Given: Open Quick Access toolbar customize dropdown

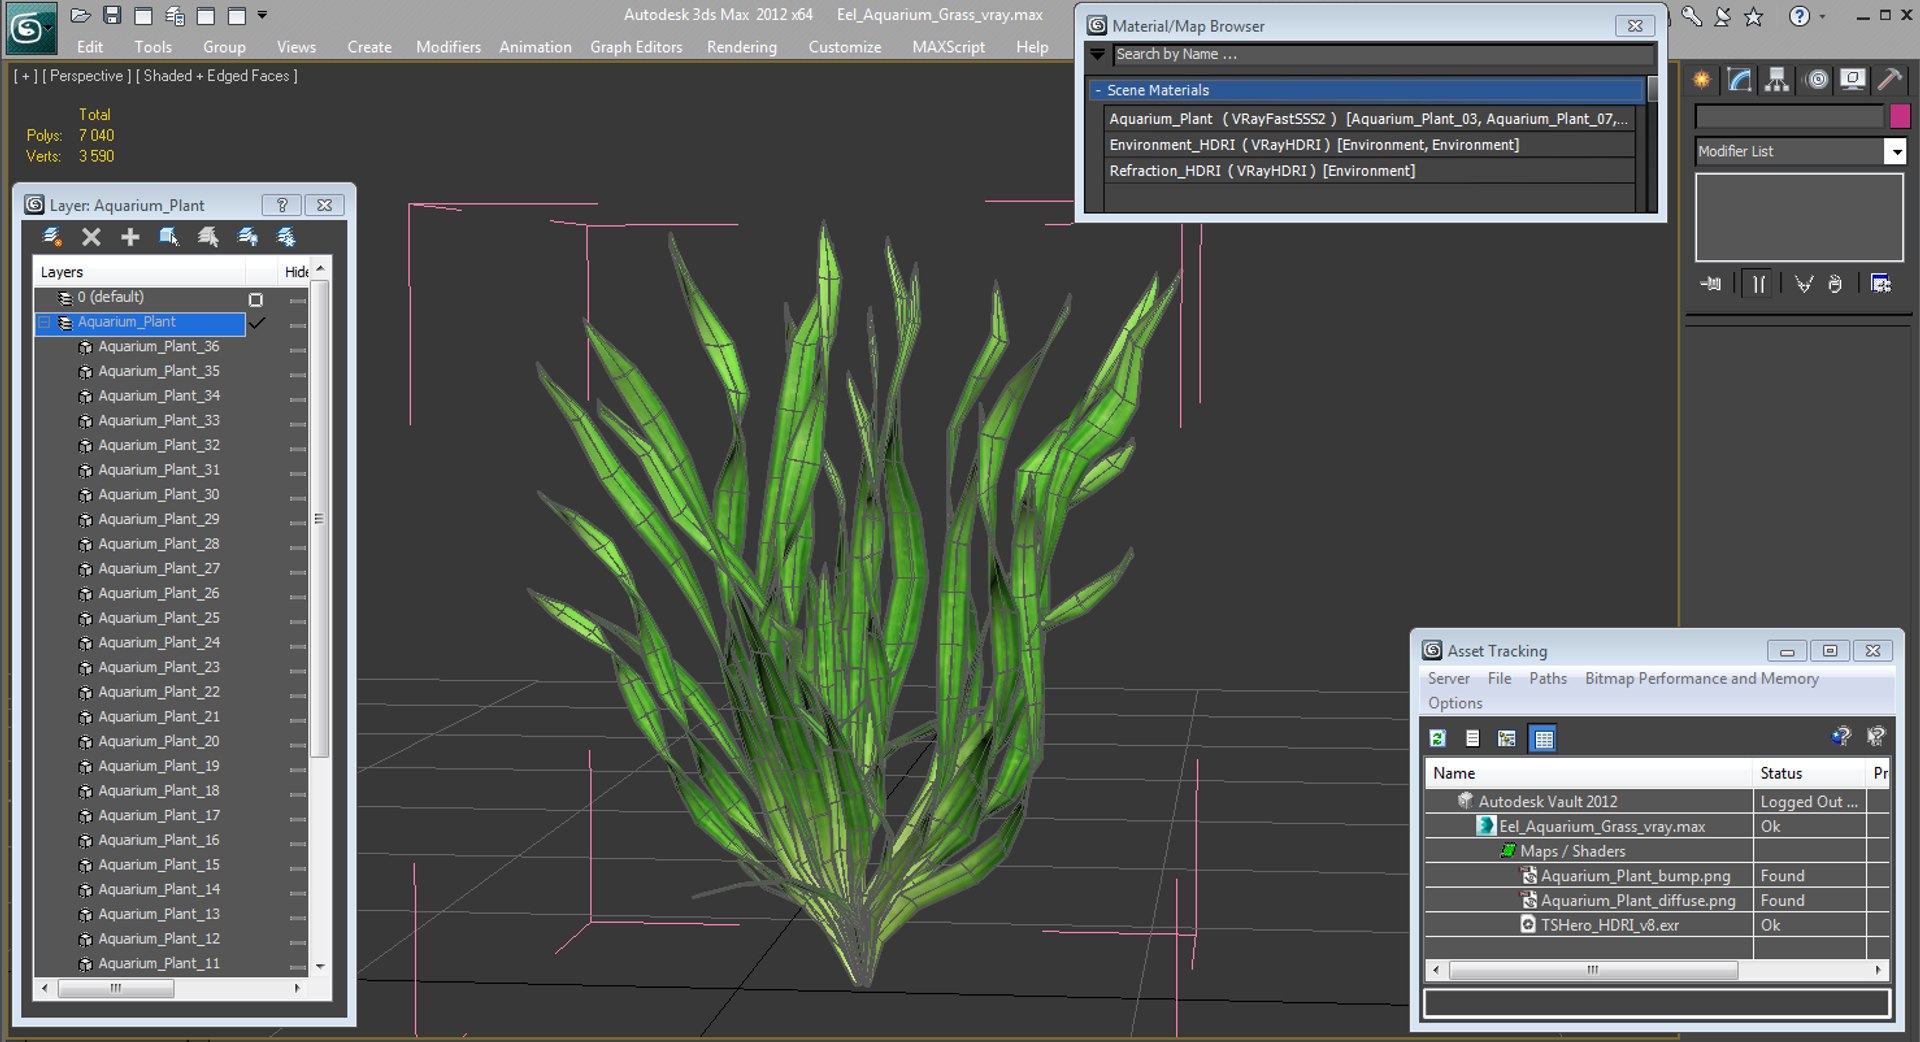Looking at the screenshot, I should [262, 16].
